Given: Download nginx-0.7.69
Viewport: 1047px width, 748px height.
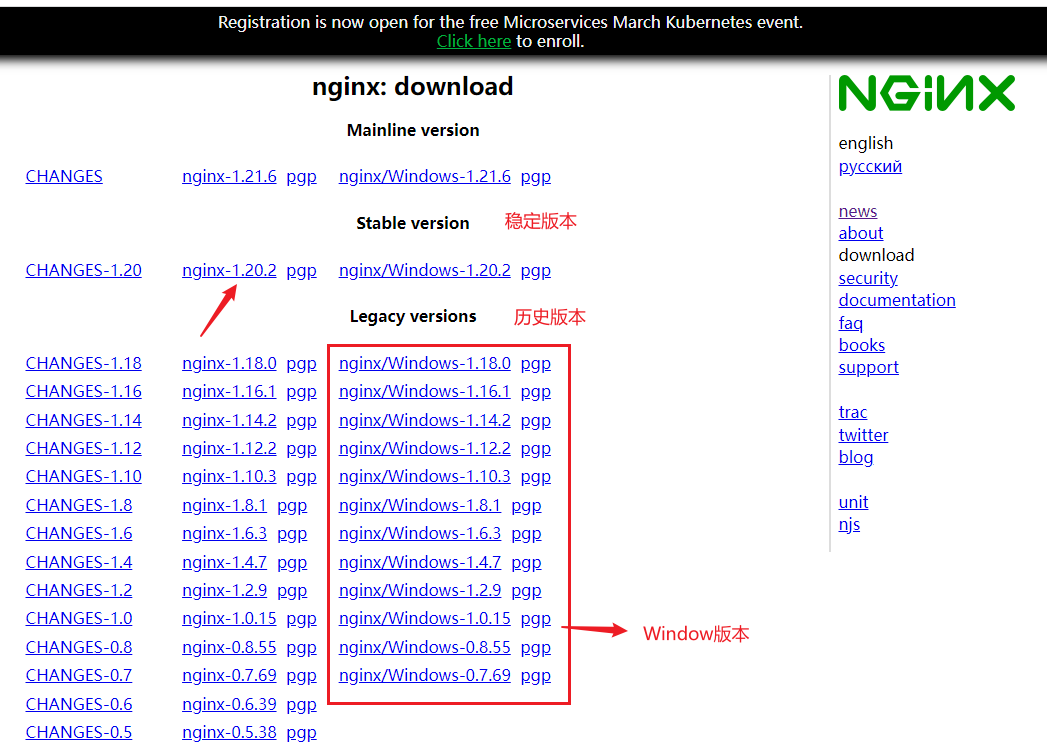Looking at the screenshot, I should pos(229,676).
